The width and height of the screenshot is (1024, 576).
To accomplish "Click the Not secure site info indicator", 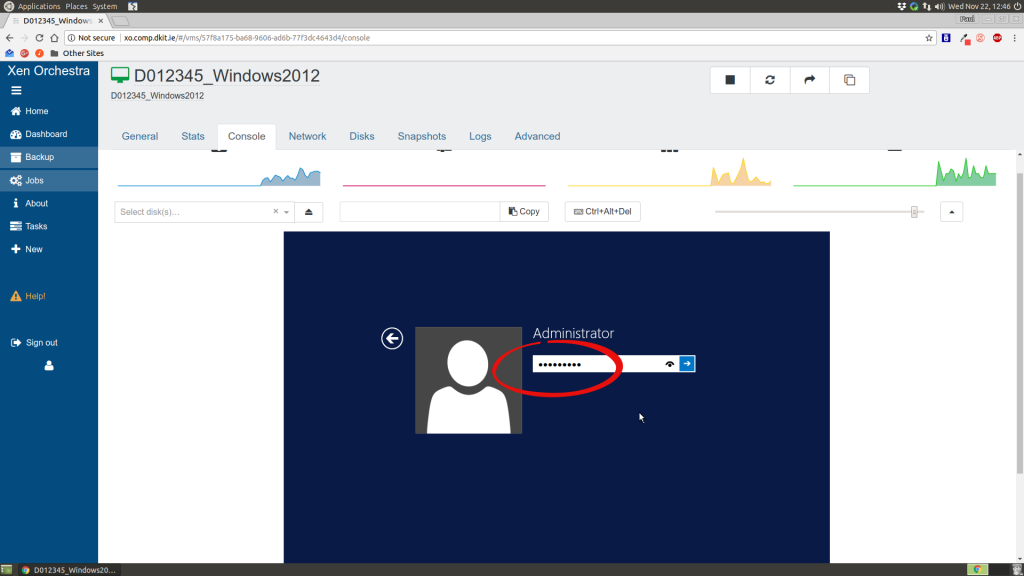I will pos(91,38).
